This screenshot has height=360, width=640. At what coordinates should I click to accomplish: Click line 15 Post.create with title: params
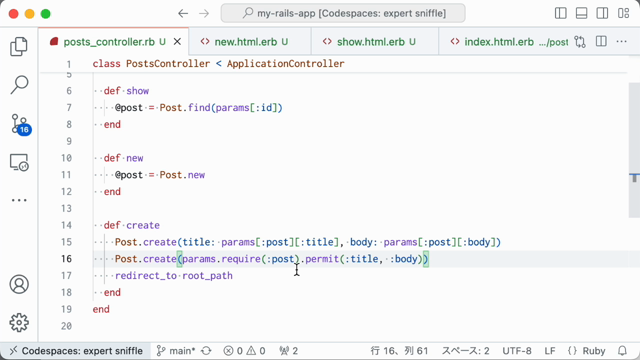[308, 242]
